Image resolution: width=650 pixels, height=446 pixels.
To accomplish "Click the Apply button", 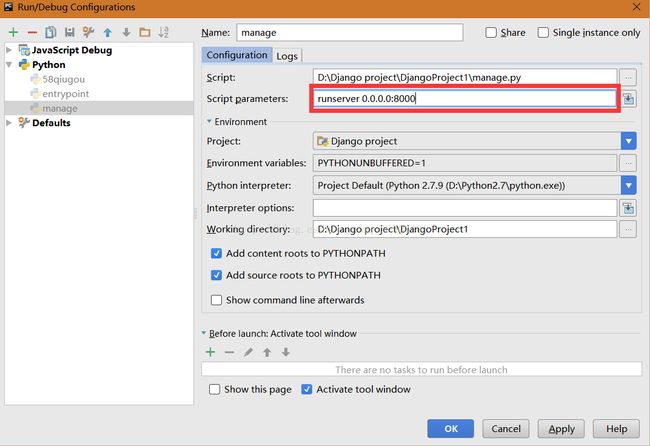I will (x=561, y=429).
